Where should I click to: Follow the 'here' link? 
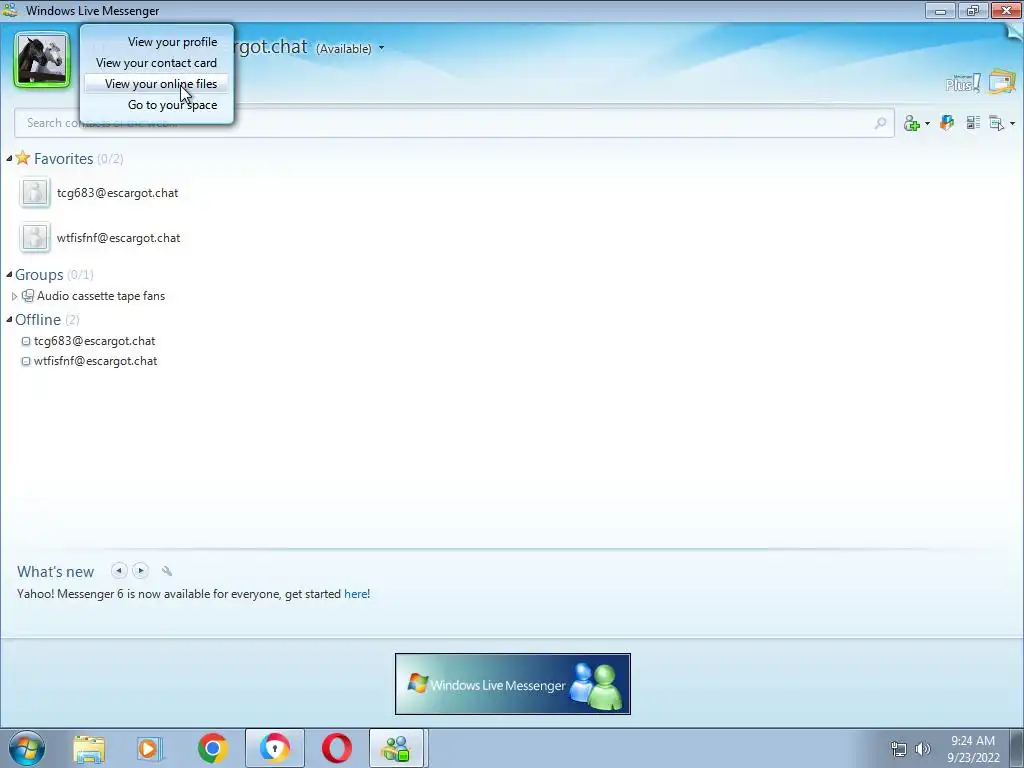tap(355, 594)
